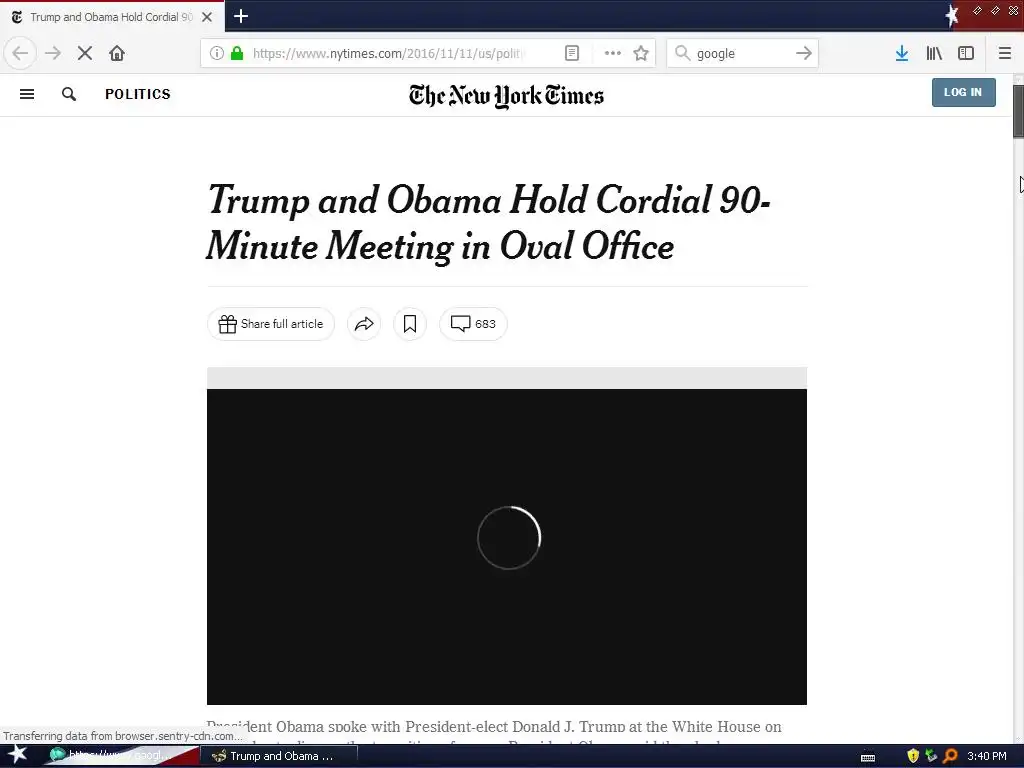Toggle Firefox reader view

pyautogui.click(x=572, y=53)
